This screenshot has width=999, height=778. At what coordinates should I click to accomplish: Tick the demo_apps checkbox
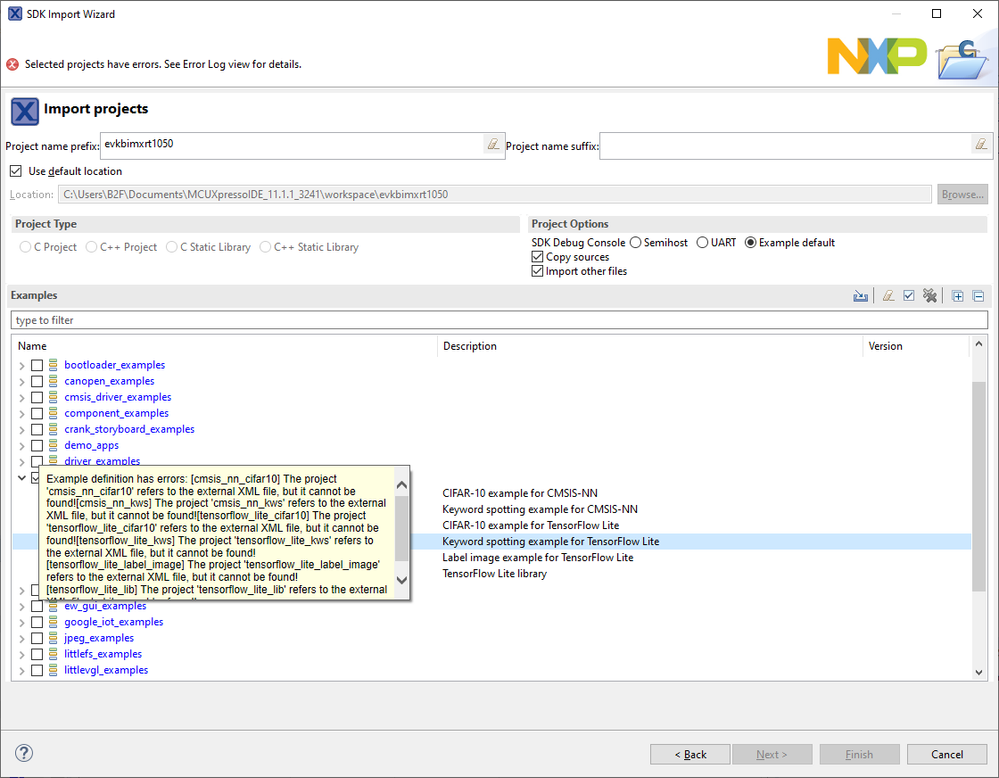[37, 445]
